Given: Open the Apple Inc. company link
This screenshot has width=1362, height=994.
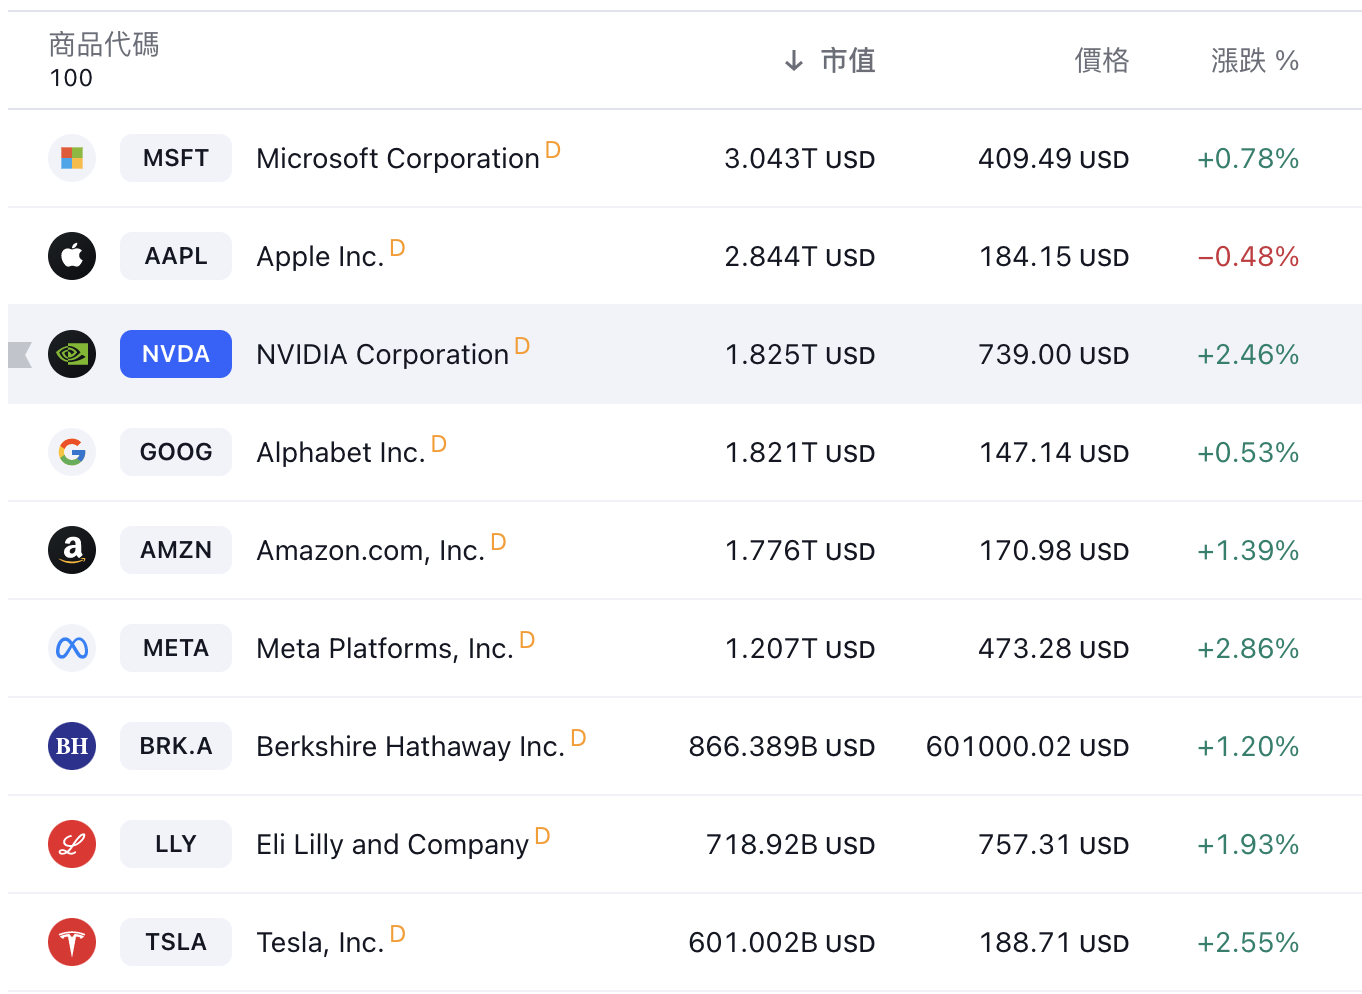Looking at the screenshot, I should click(x=320, y=257).
